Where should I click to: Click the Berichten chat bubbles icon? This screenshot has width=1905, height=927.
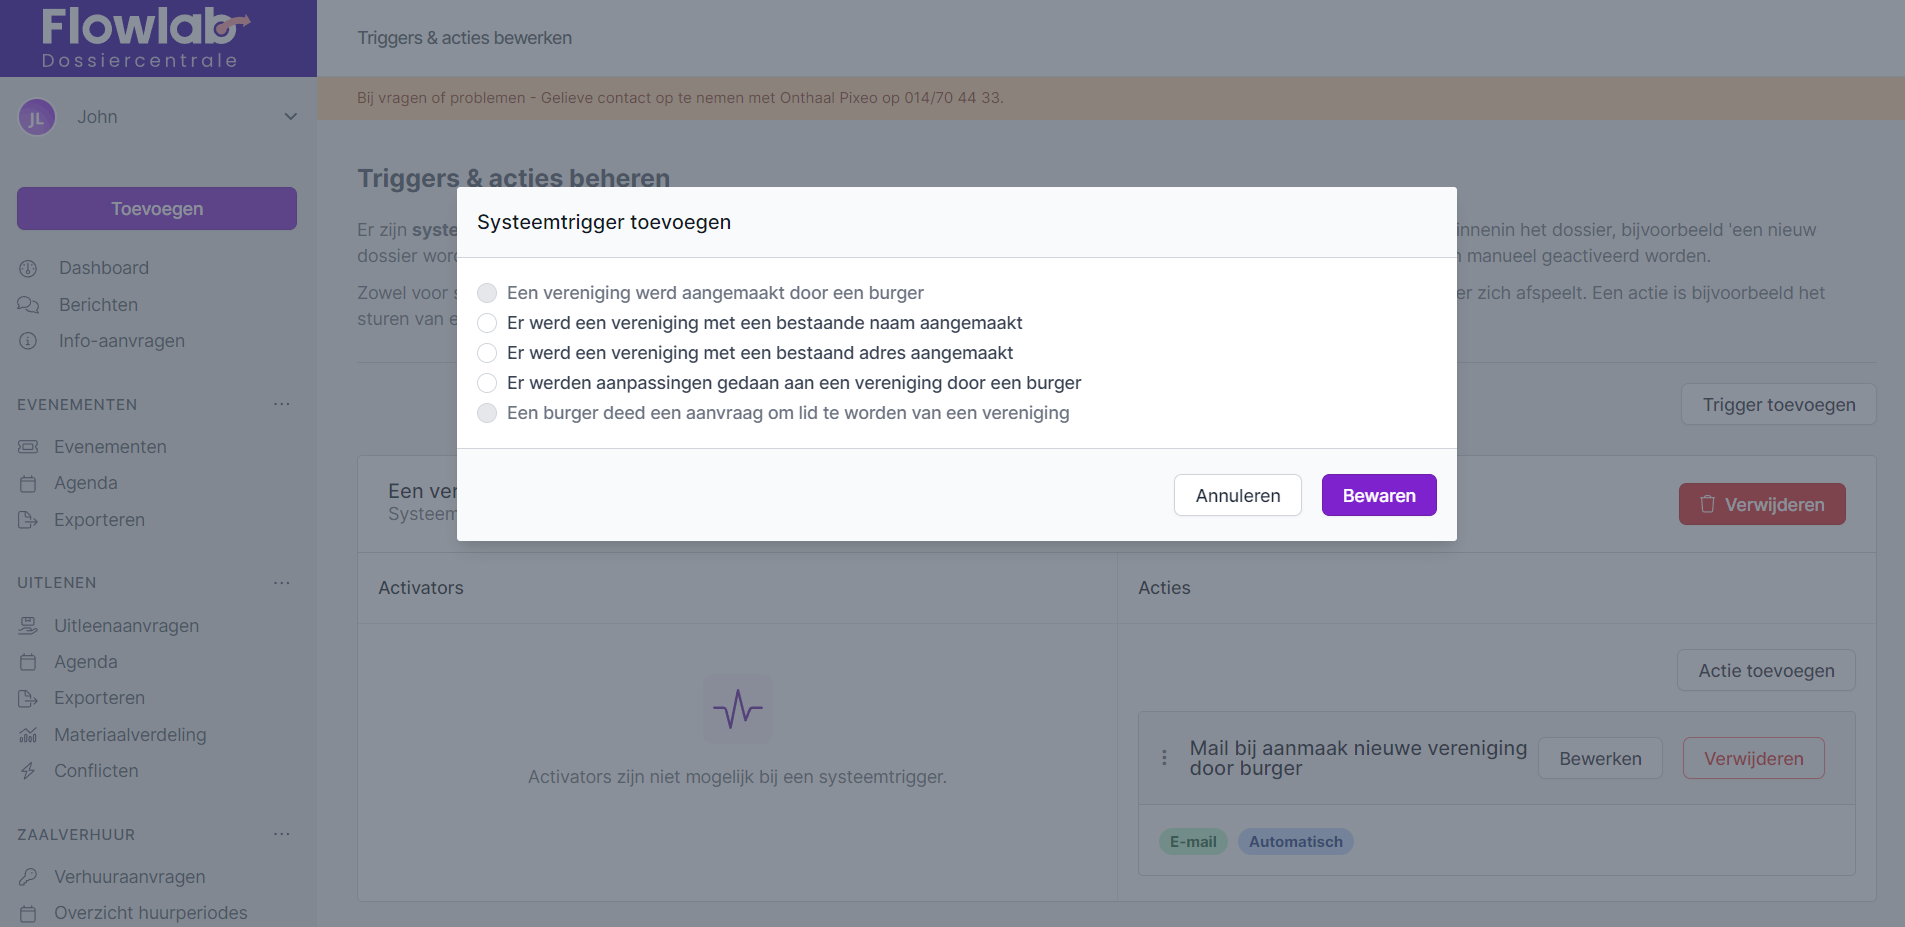[28, 305]
